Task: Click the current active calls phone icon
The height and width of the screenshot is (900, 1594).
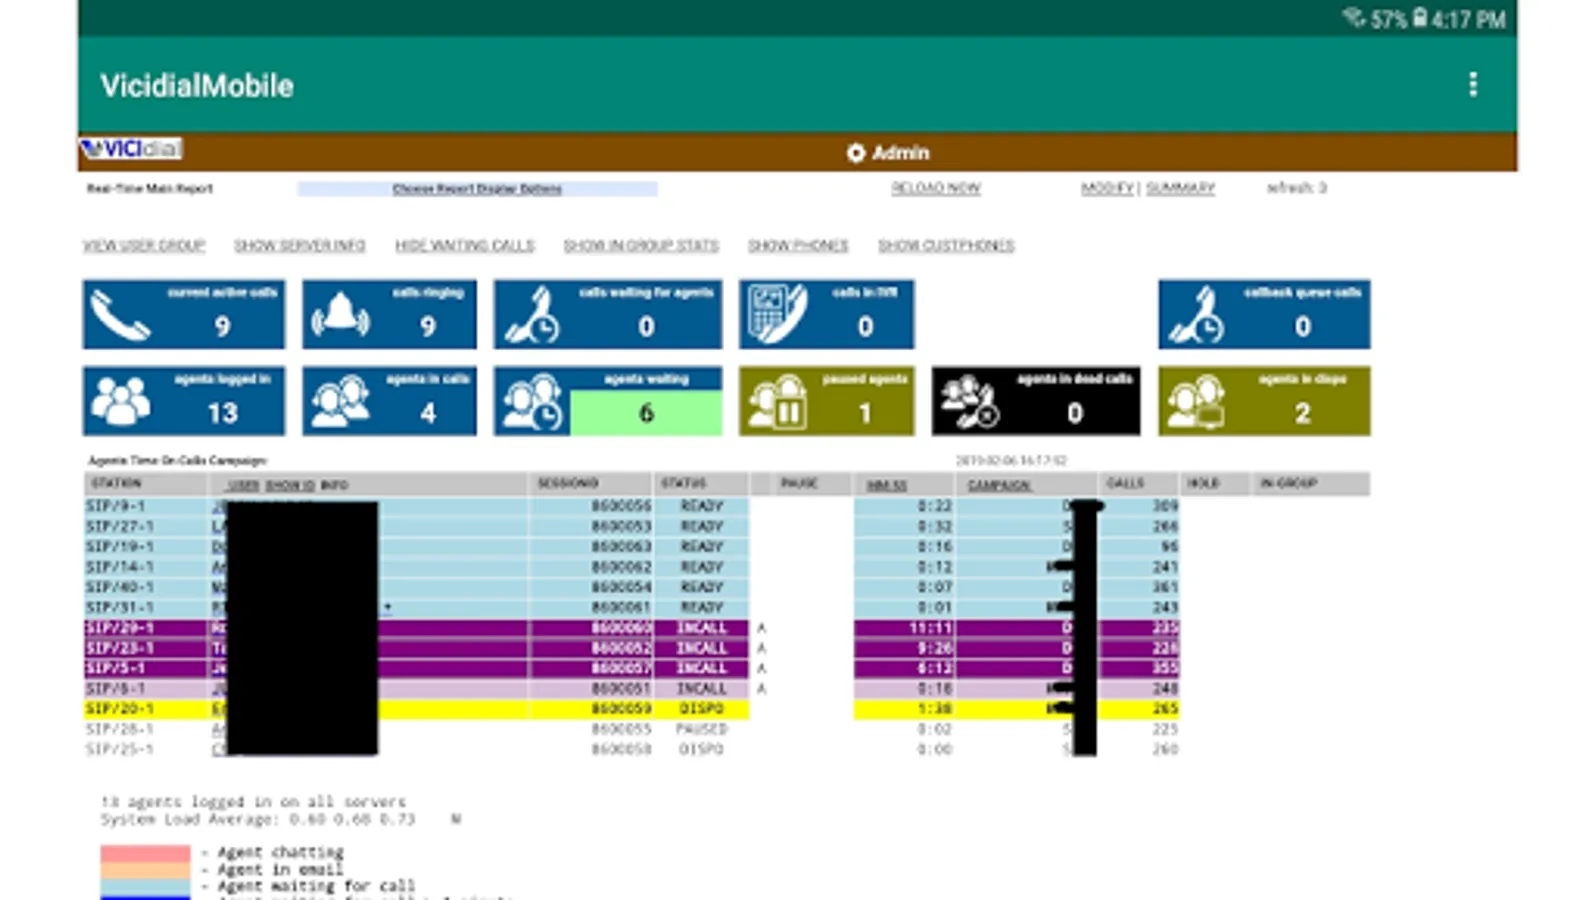Action: (x=120, y=316)
